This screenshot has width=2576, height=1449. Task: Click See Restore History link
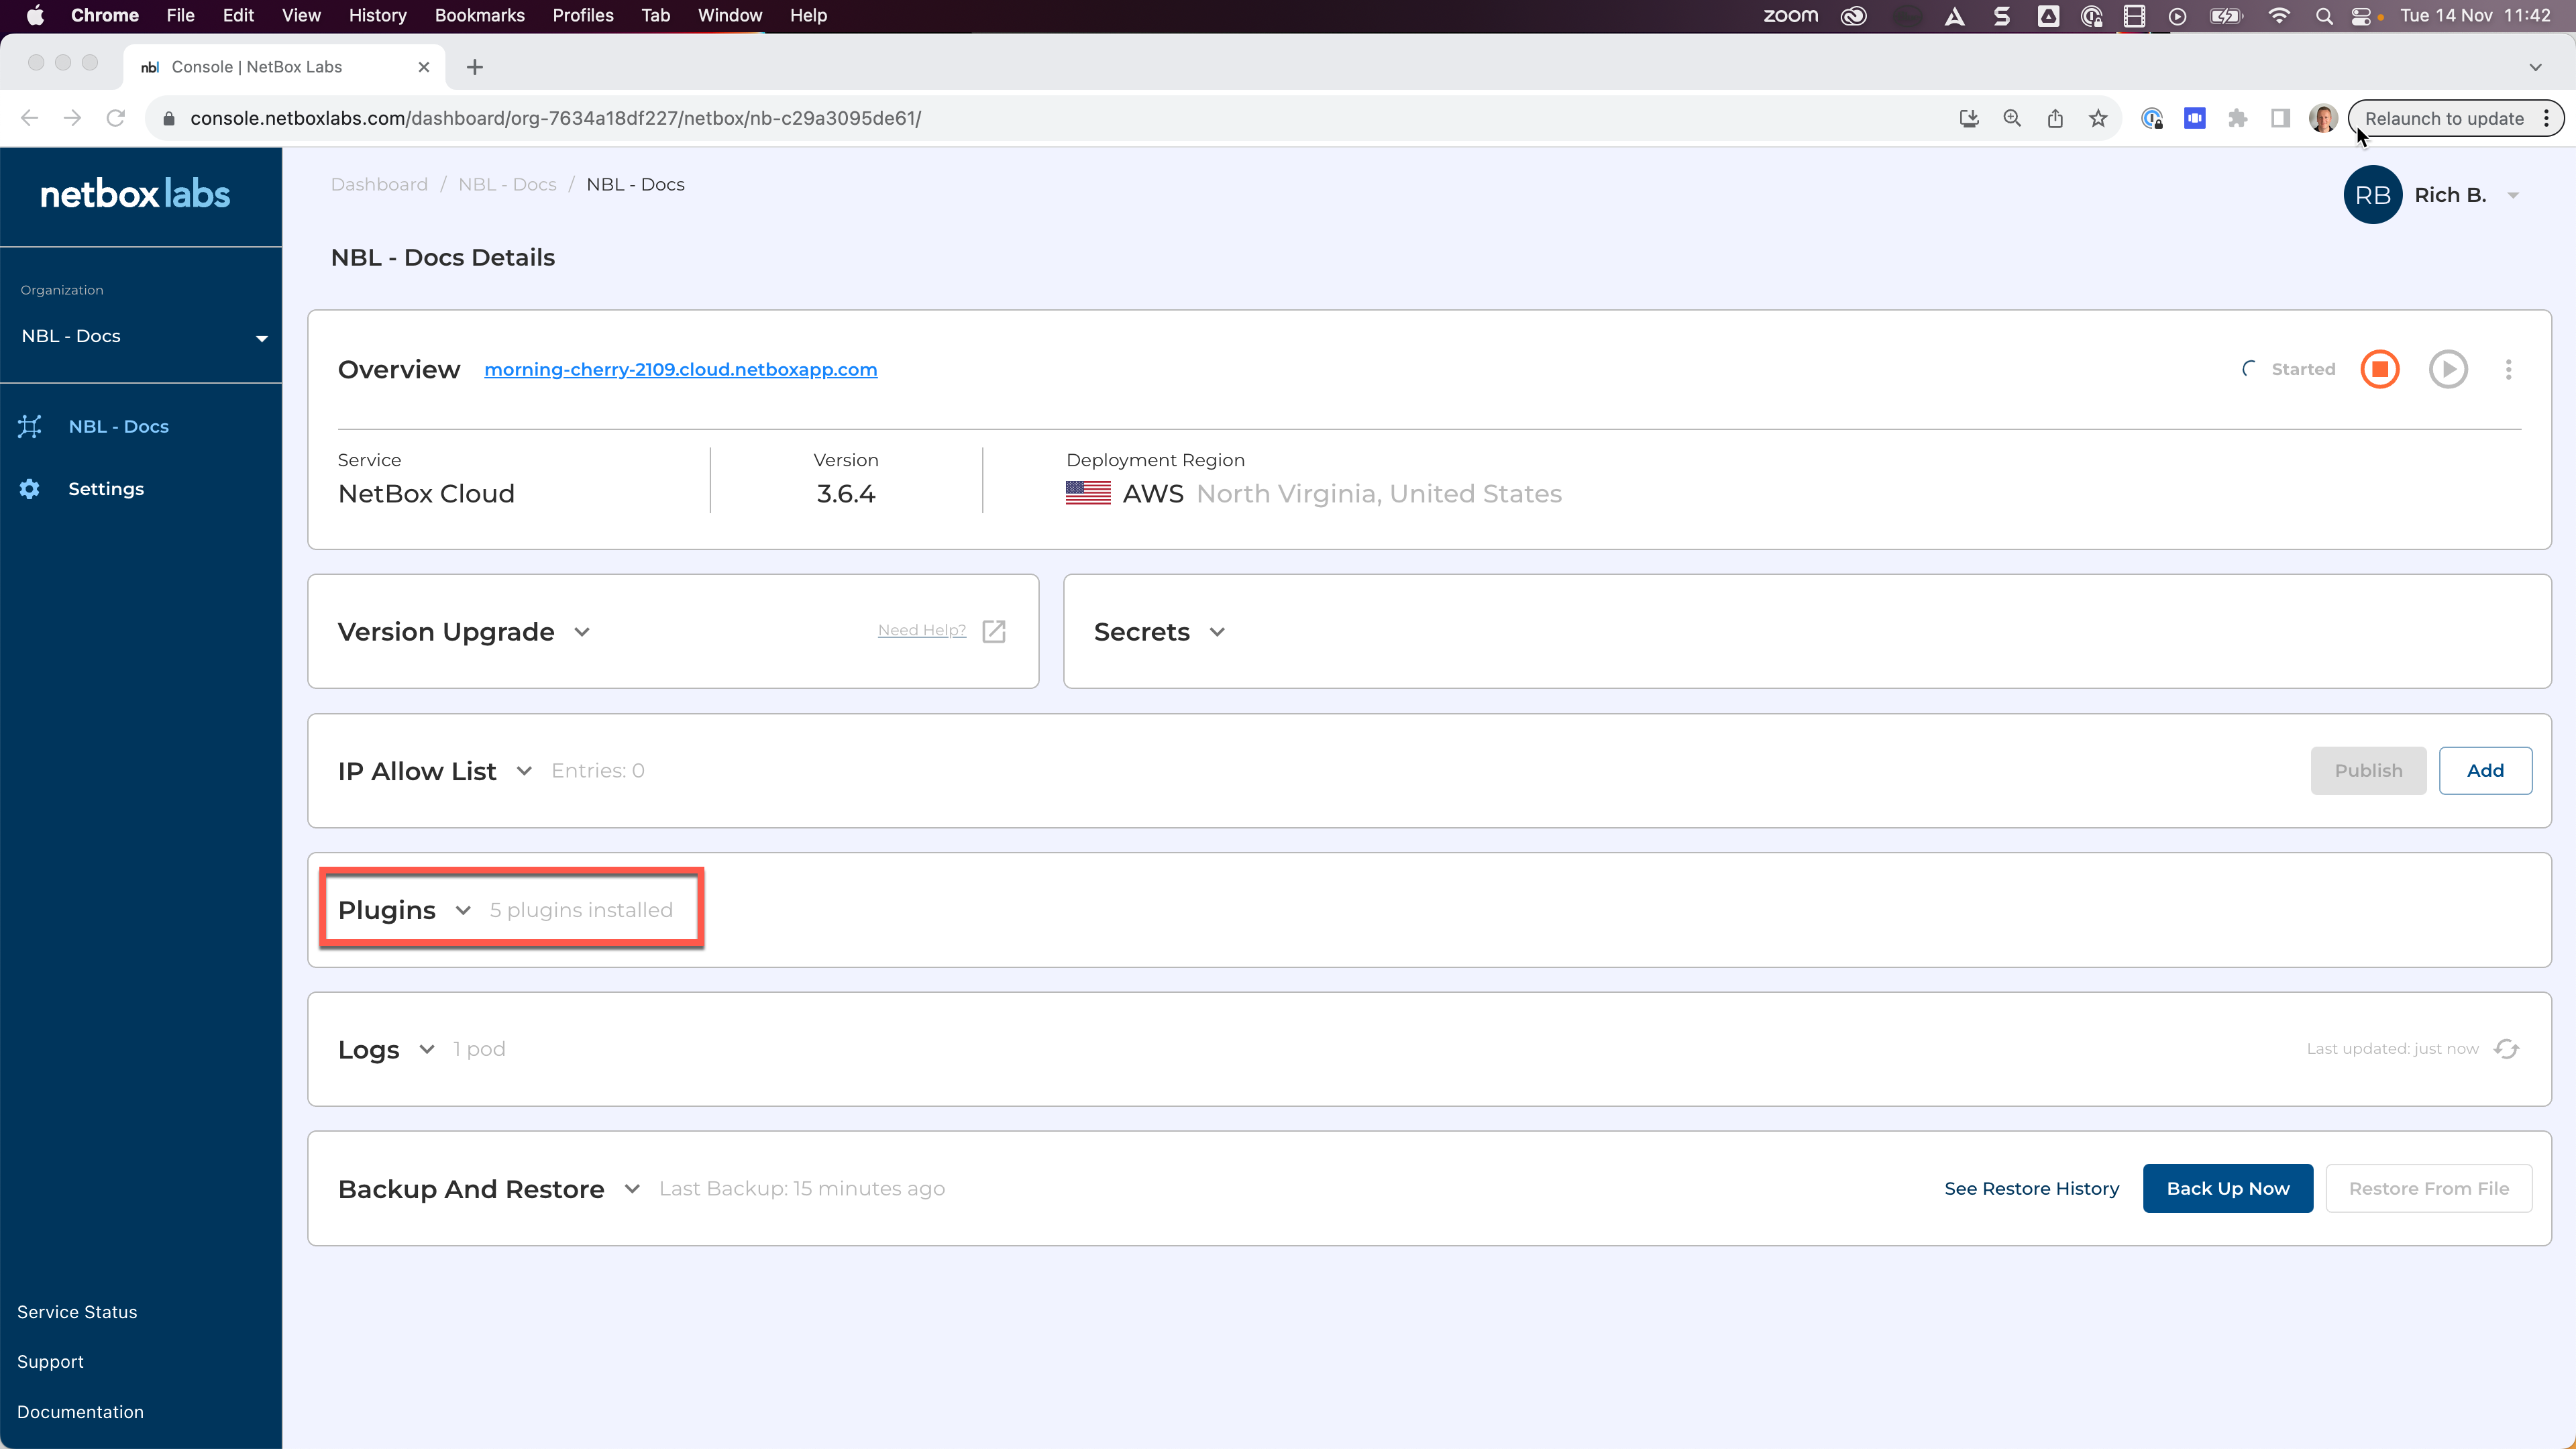pos(2031,1188)
